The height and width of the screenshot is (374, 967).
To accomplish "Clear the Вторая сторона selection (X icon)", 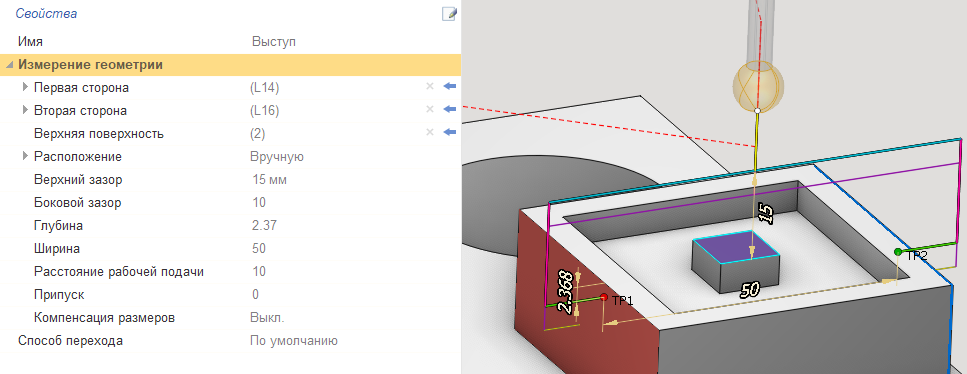I will [430, 109].
